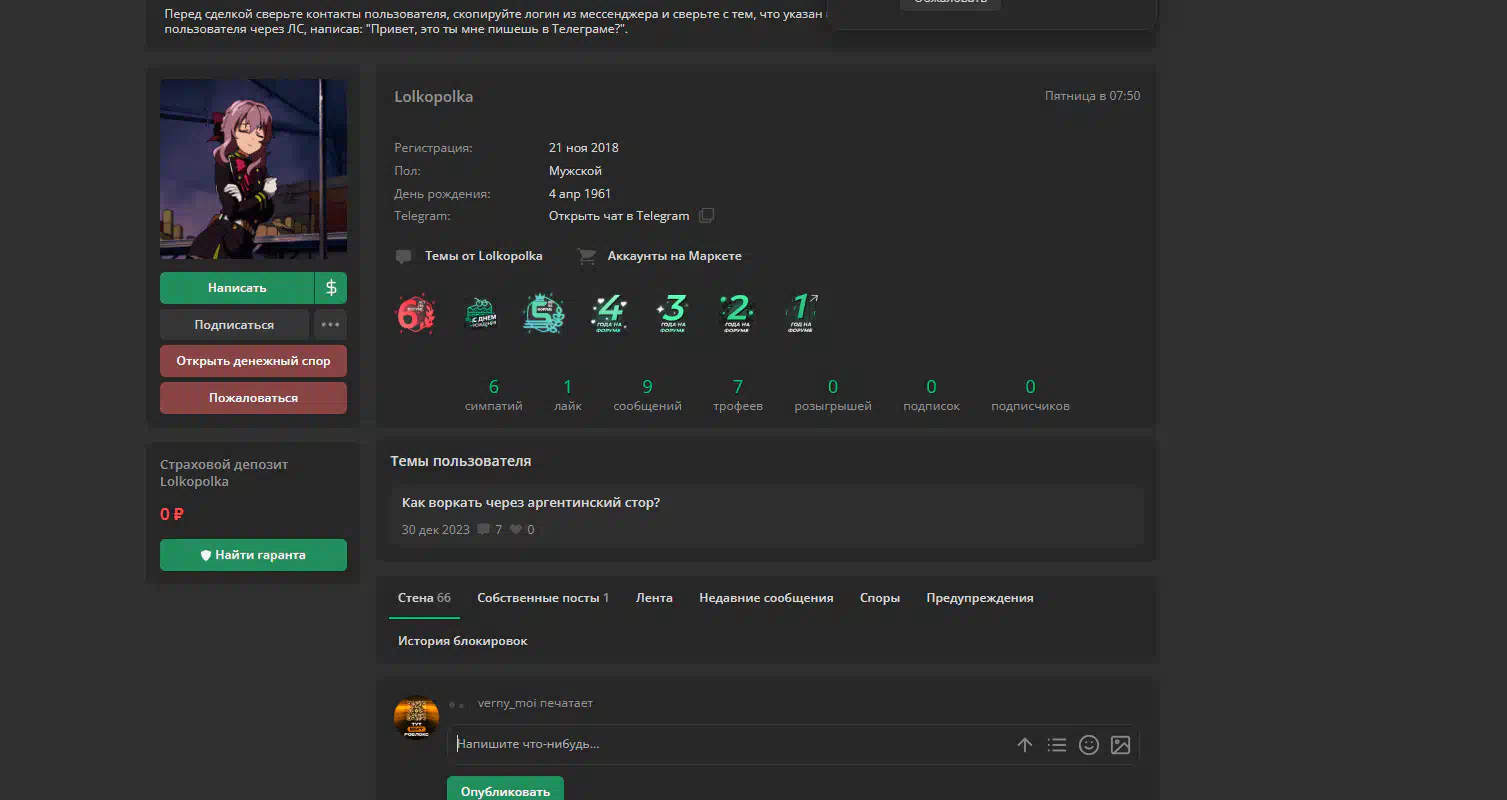Click the 1 лайк counter
The image size is (1507, 800).
568,396
